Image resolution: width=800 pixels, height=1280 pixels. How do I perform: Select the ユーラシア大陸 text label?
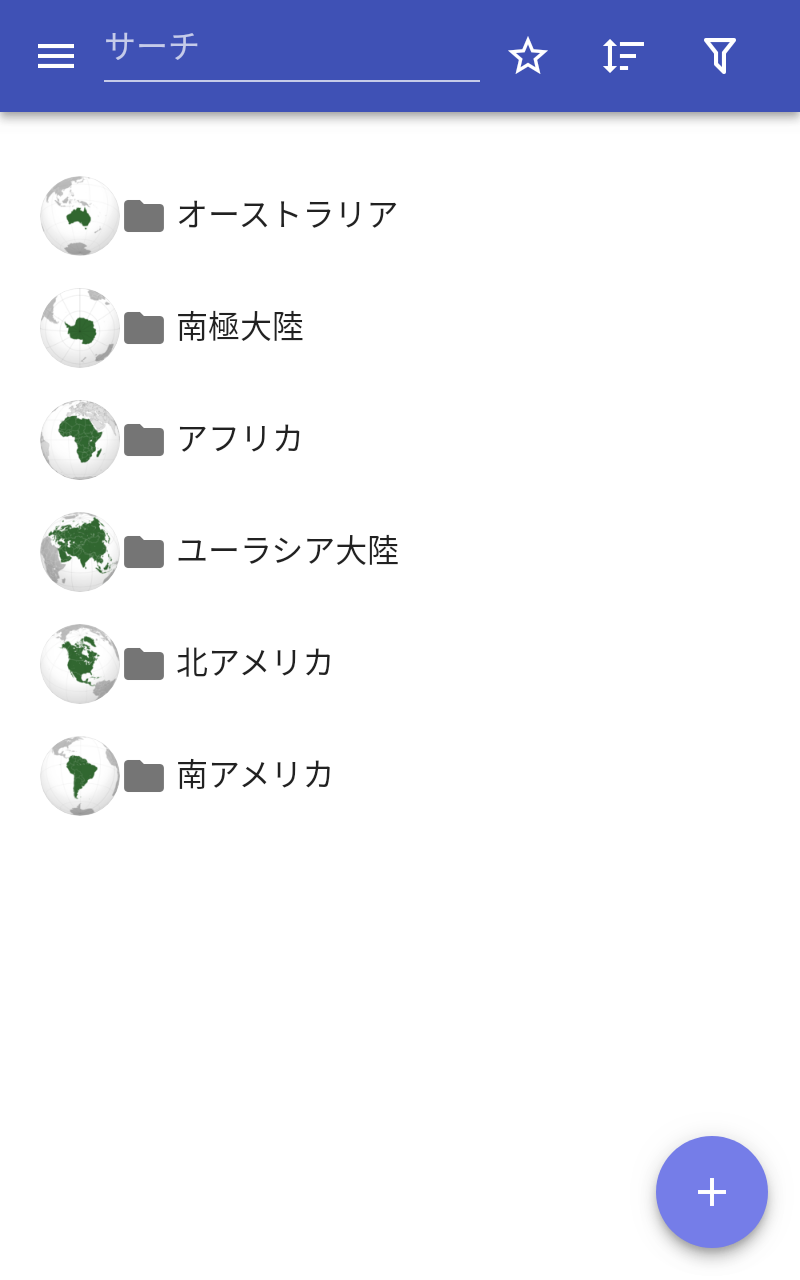(x=288, y=551)
